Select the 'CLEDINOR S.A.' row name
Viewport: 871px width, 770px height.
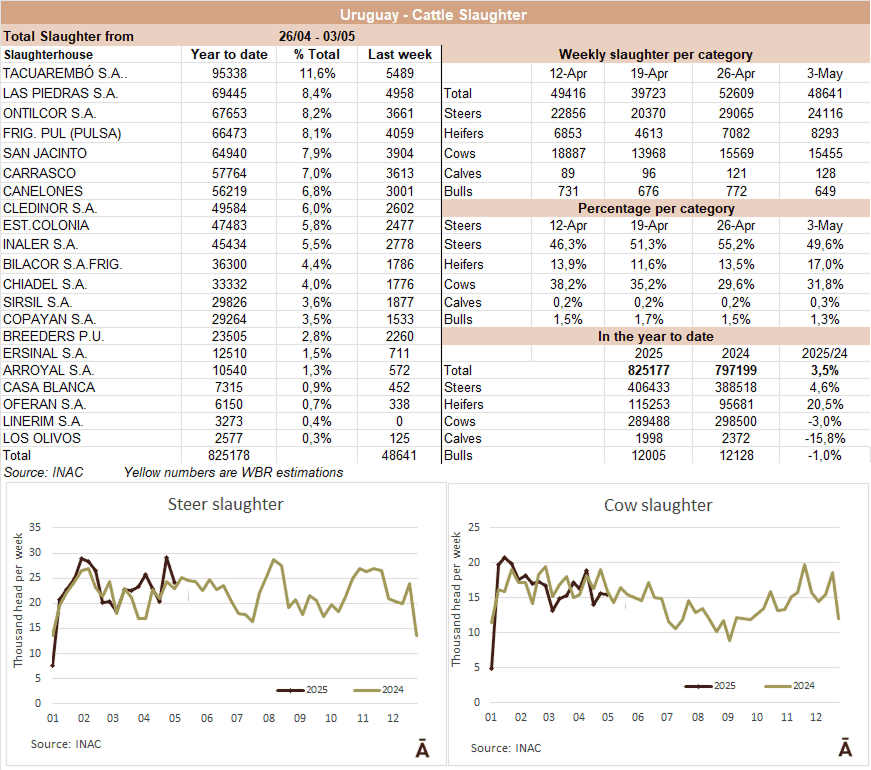[x=50, y=208]
